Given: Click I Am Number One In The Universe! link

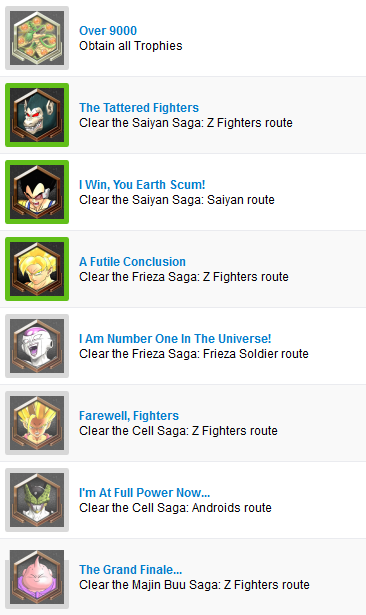Looking at the screenshot, I should pos(175,338).
